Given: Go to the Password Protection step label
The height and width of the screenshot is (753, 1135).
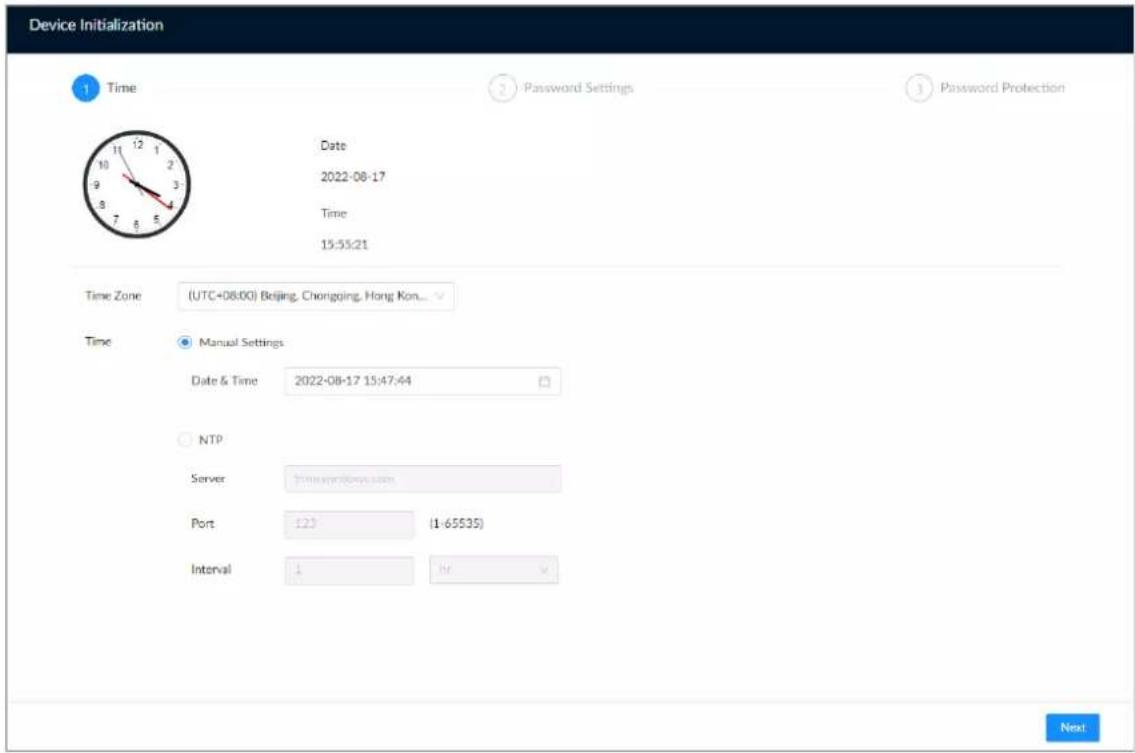Looking at the screenshot, I should coord(1002,88).
